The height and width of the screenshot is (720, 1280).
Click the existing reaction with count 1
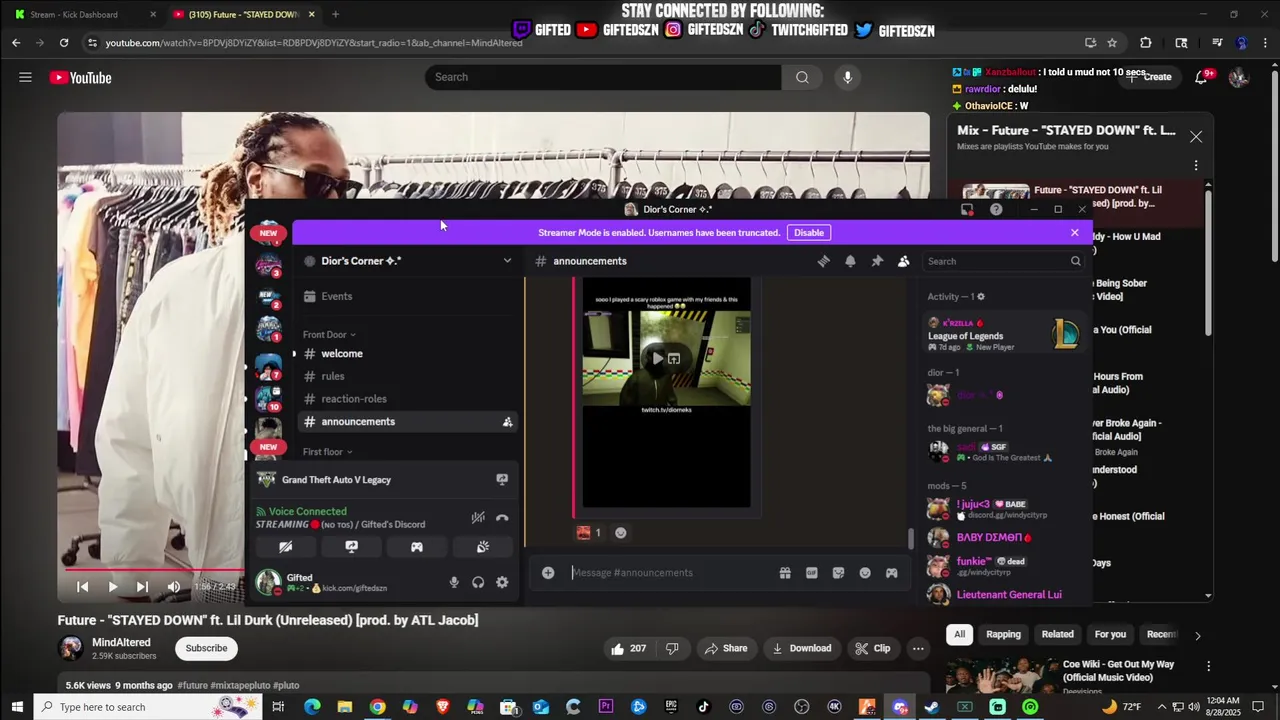[589, 533]
